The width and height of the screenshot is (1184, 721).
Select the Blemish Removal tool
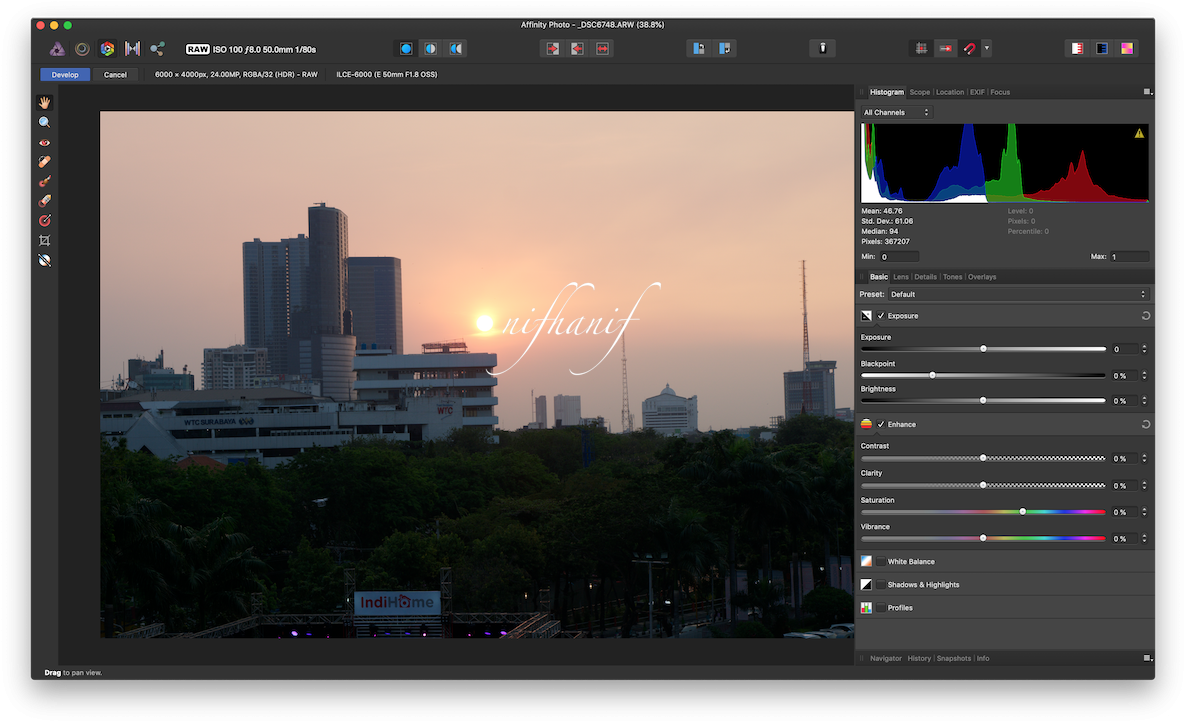44,161
